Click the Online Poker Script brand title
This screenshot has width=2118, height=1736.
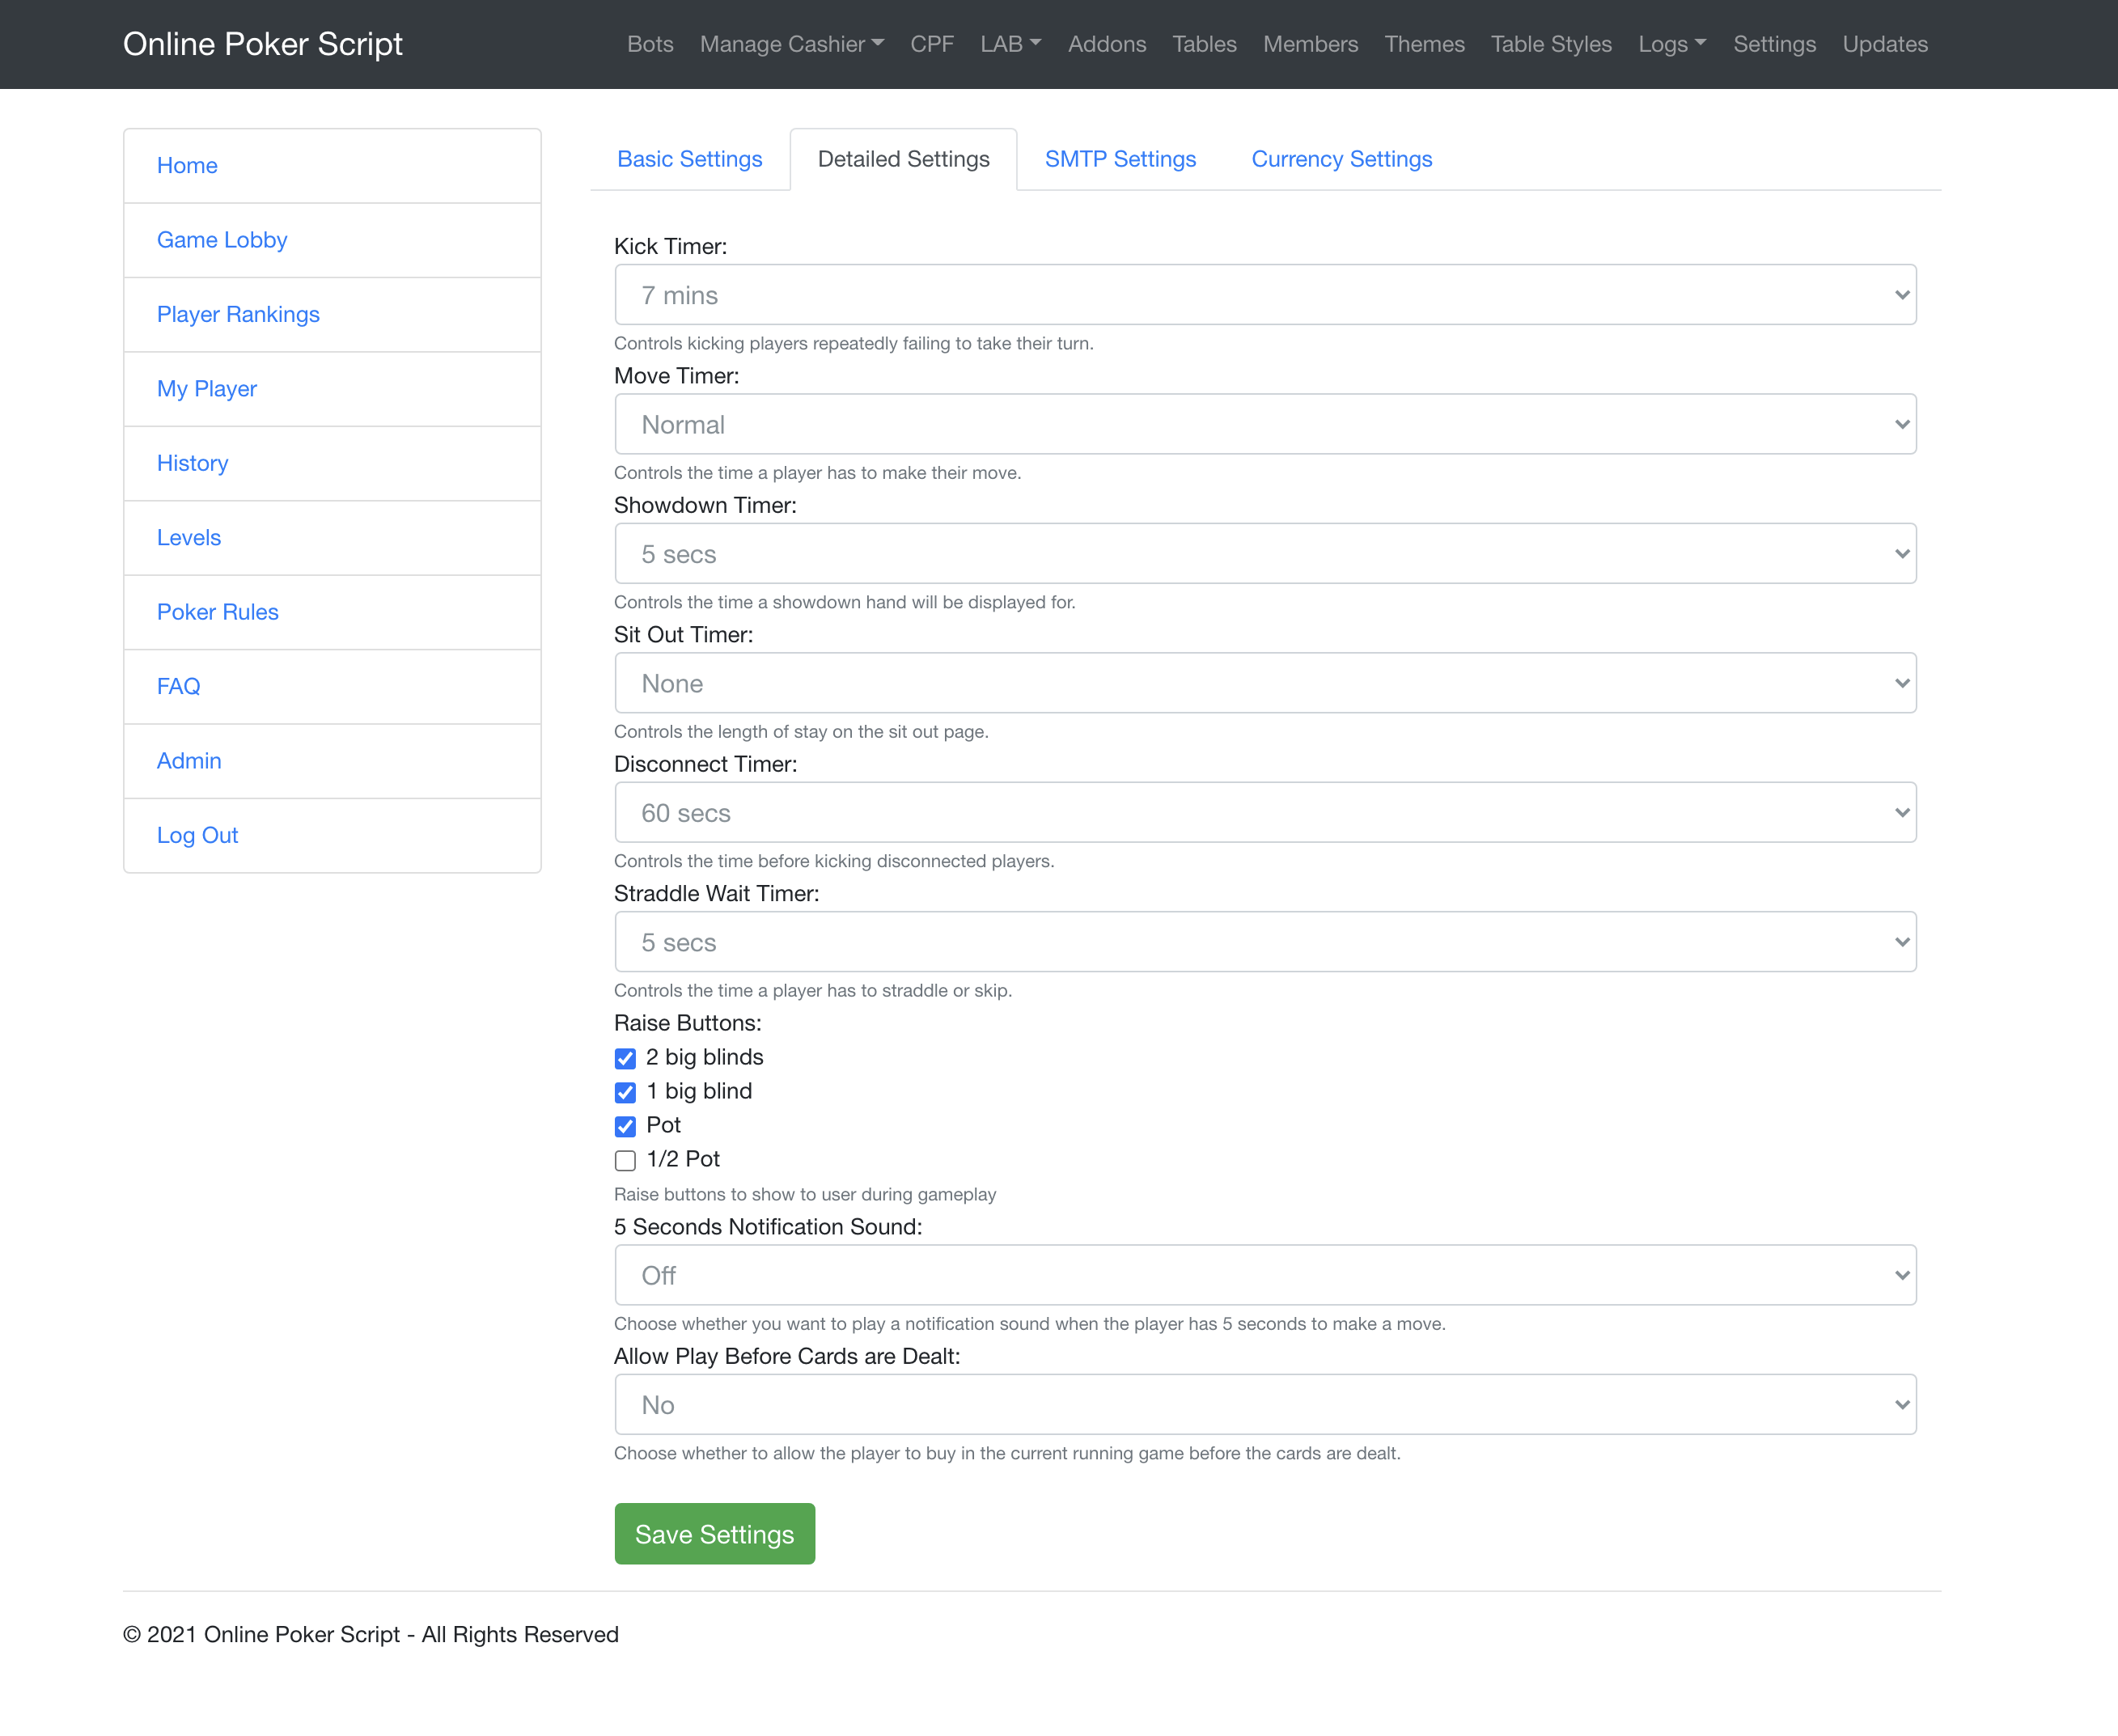262,44
